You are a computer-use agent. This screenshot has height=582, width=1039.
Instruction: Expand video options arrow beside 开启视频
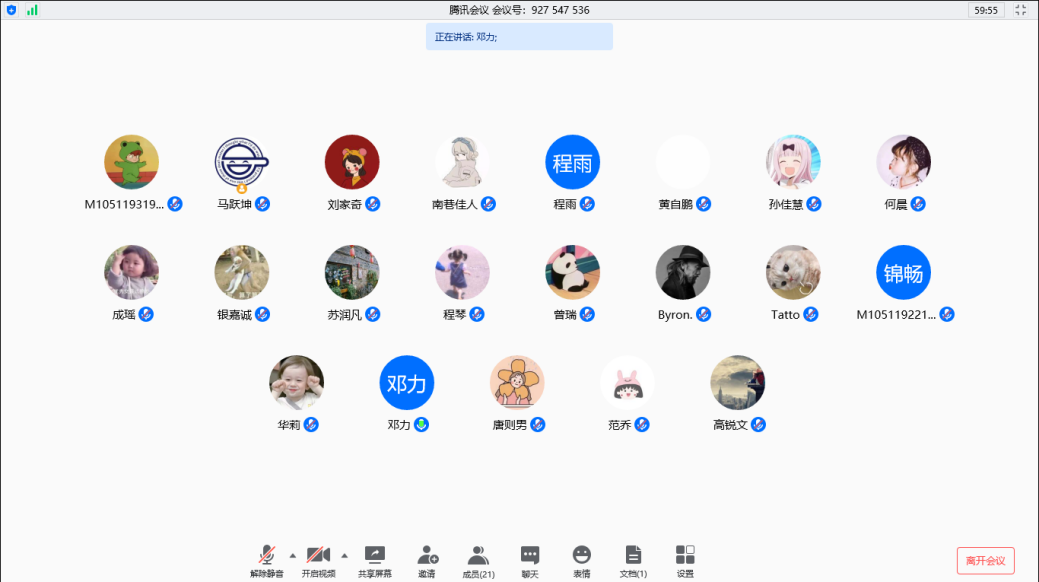point(344,555)
